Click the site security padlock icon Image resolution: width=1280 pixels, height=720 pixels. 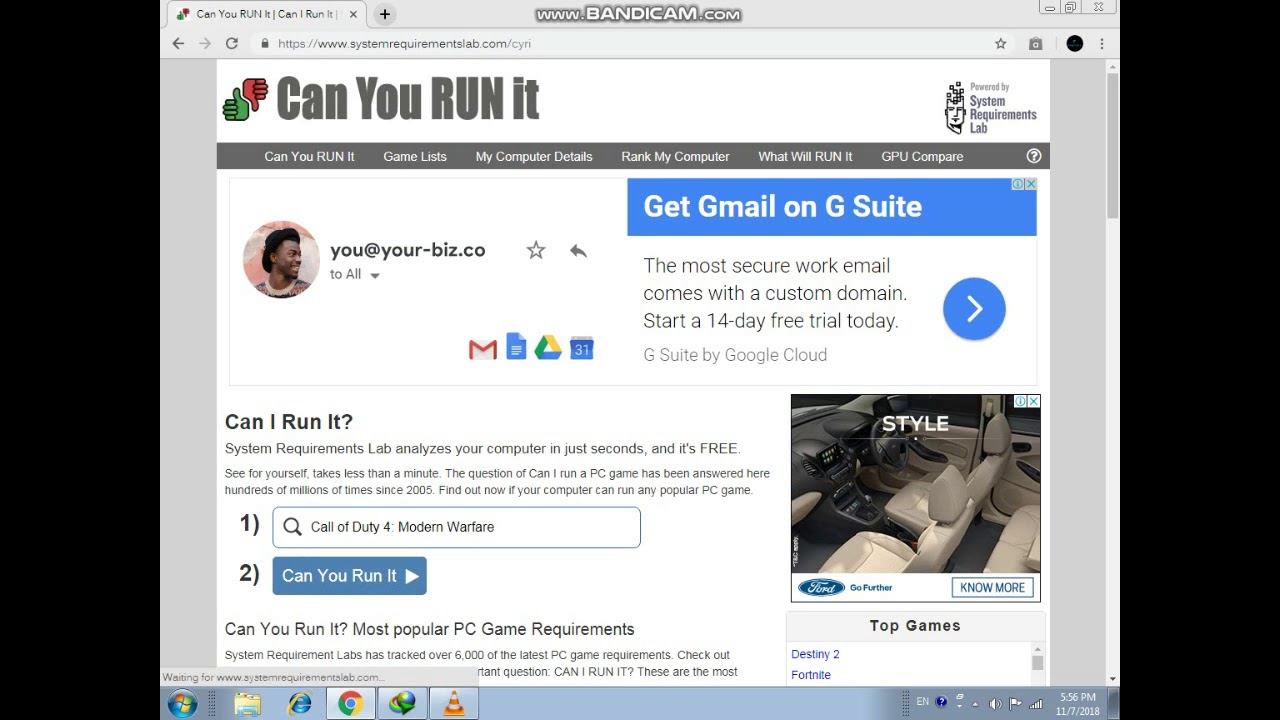point(265,44)
